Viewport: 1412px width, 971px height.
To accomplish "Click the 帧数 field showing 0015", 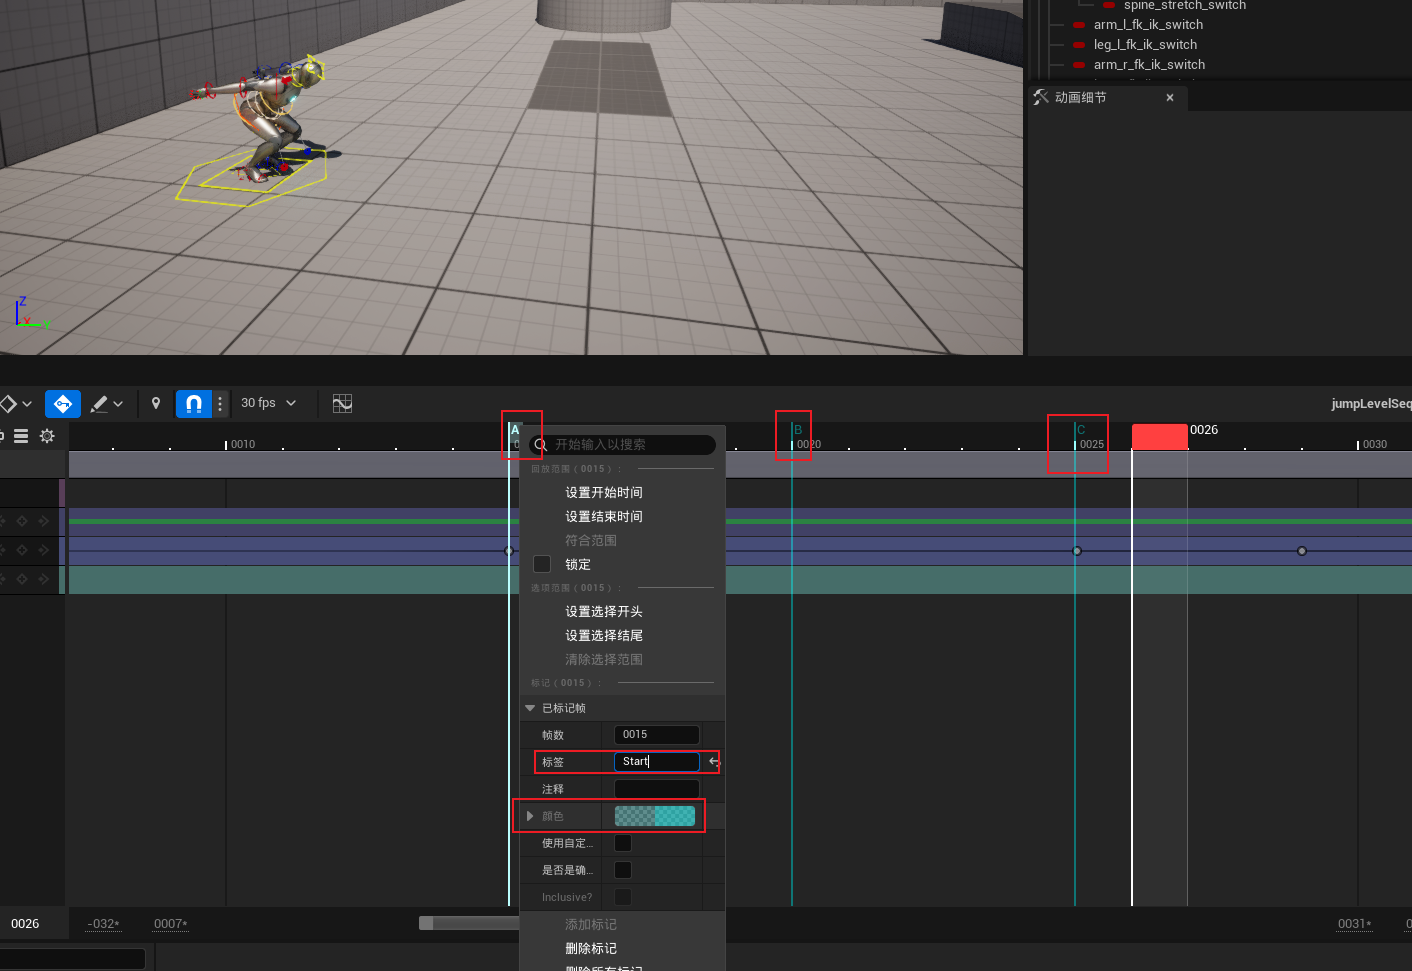I will (x=656, y=735).
